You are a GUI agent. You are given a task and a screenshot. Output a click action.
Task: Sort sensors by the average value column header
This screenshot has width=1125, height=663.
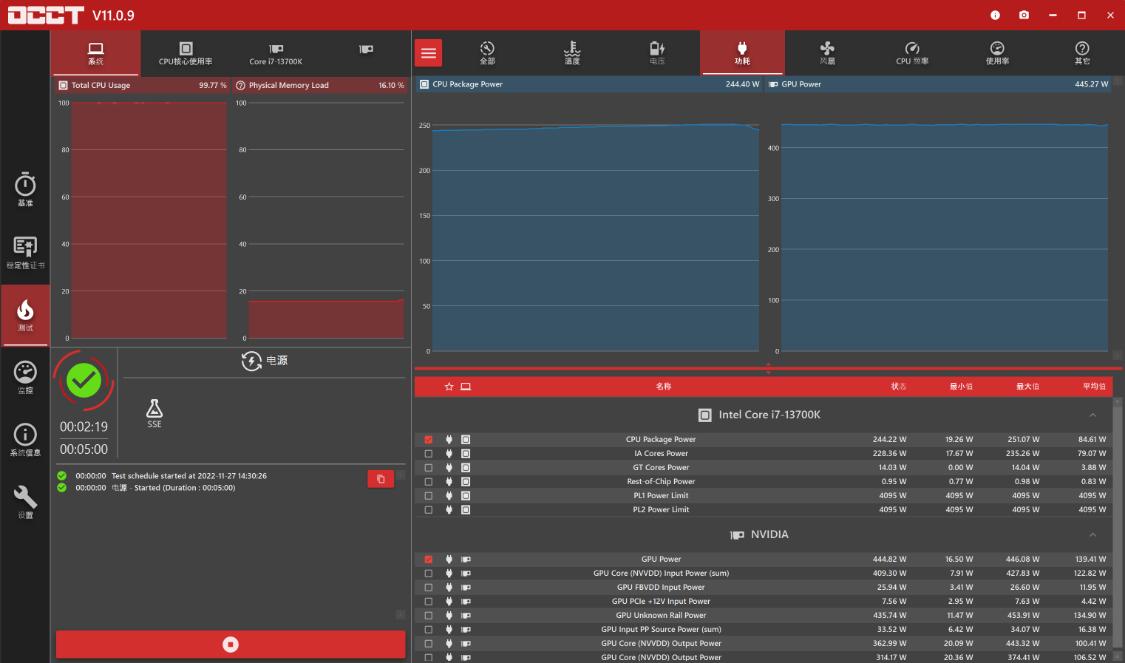1094,386
